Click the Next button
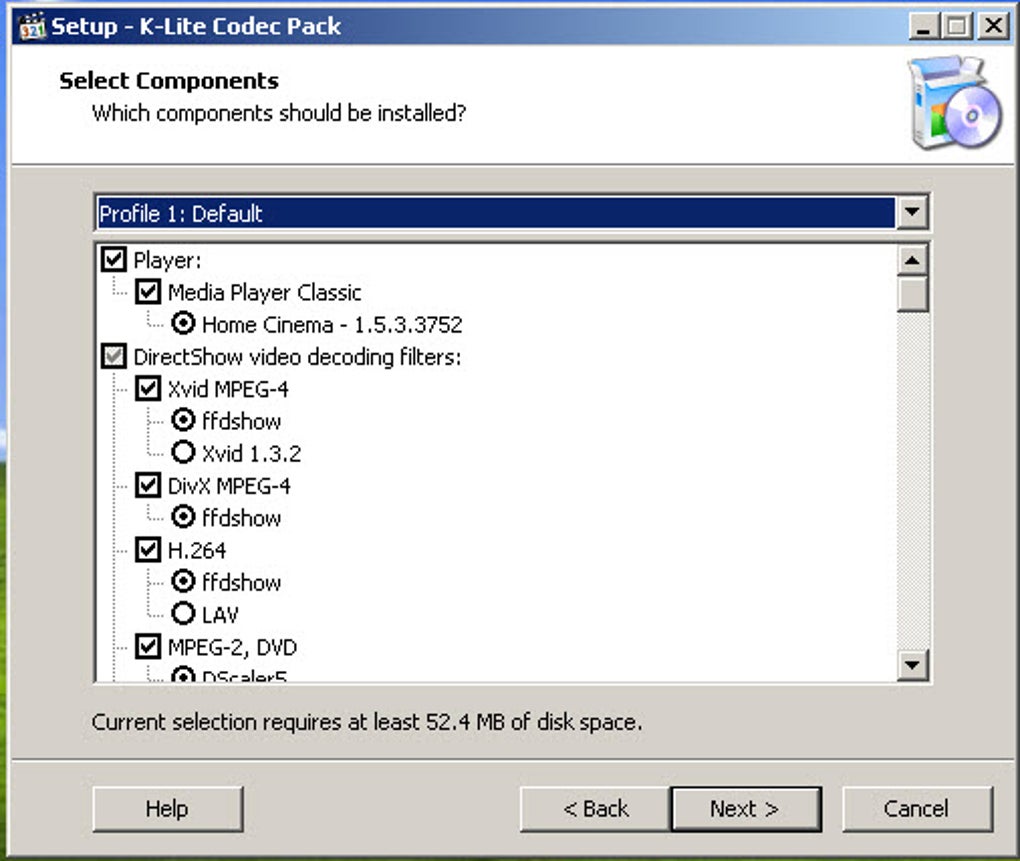1020x861 pixels. pos(745,809)
